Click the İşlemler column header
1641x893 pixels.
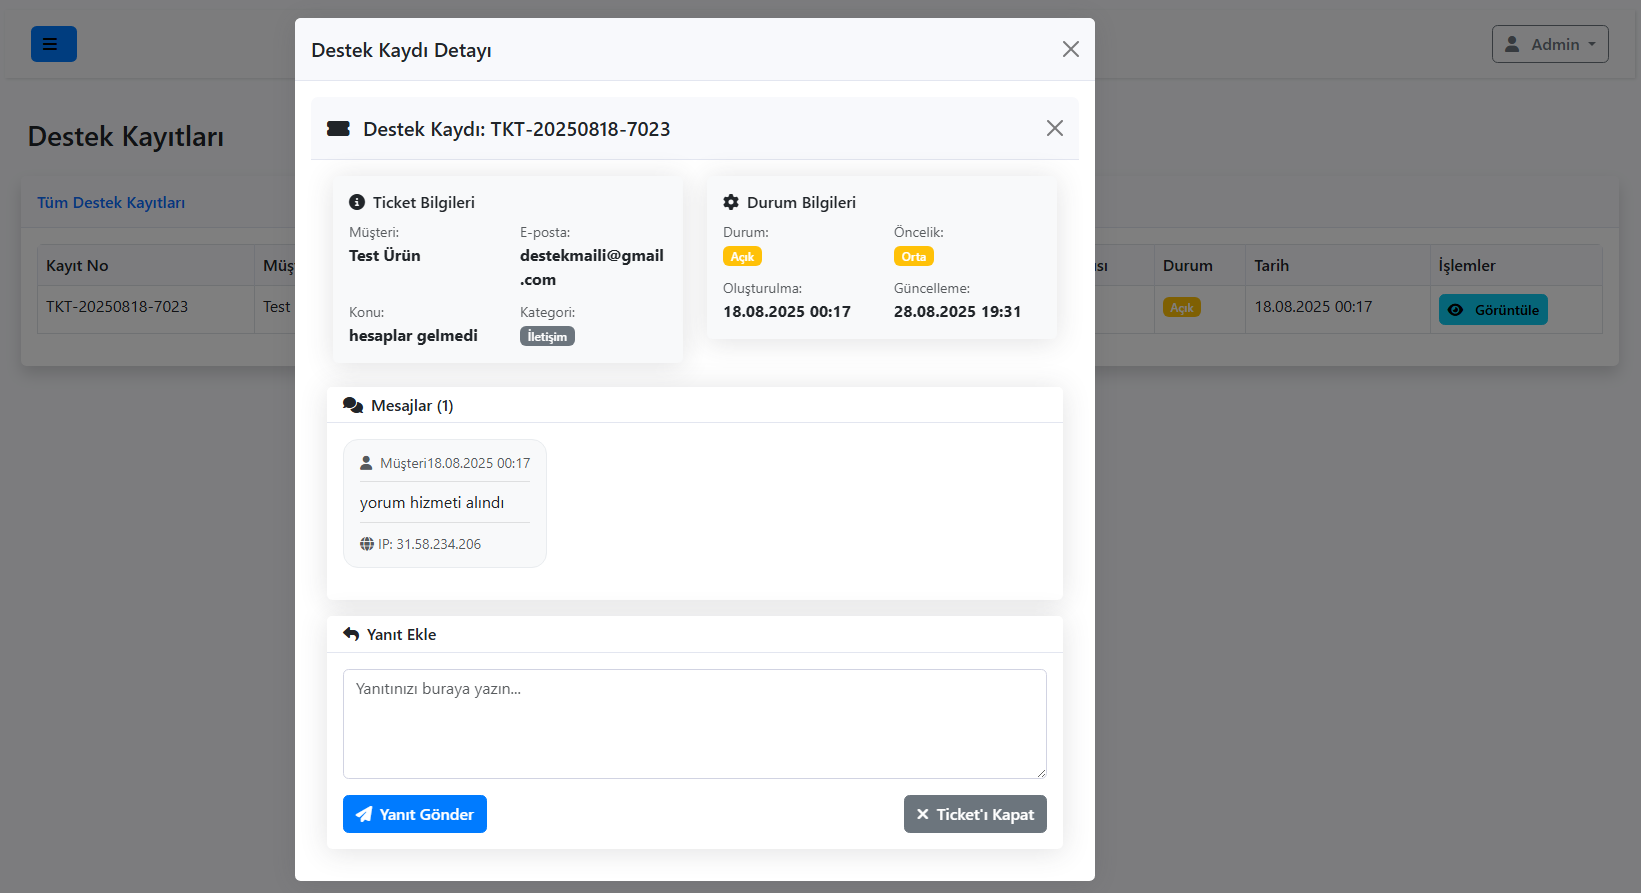pyautogui.click(x=1467, y=265)
